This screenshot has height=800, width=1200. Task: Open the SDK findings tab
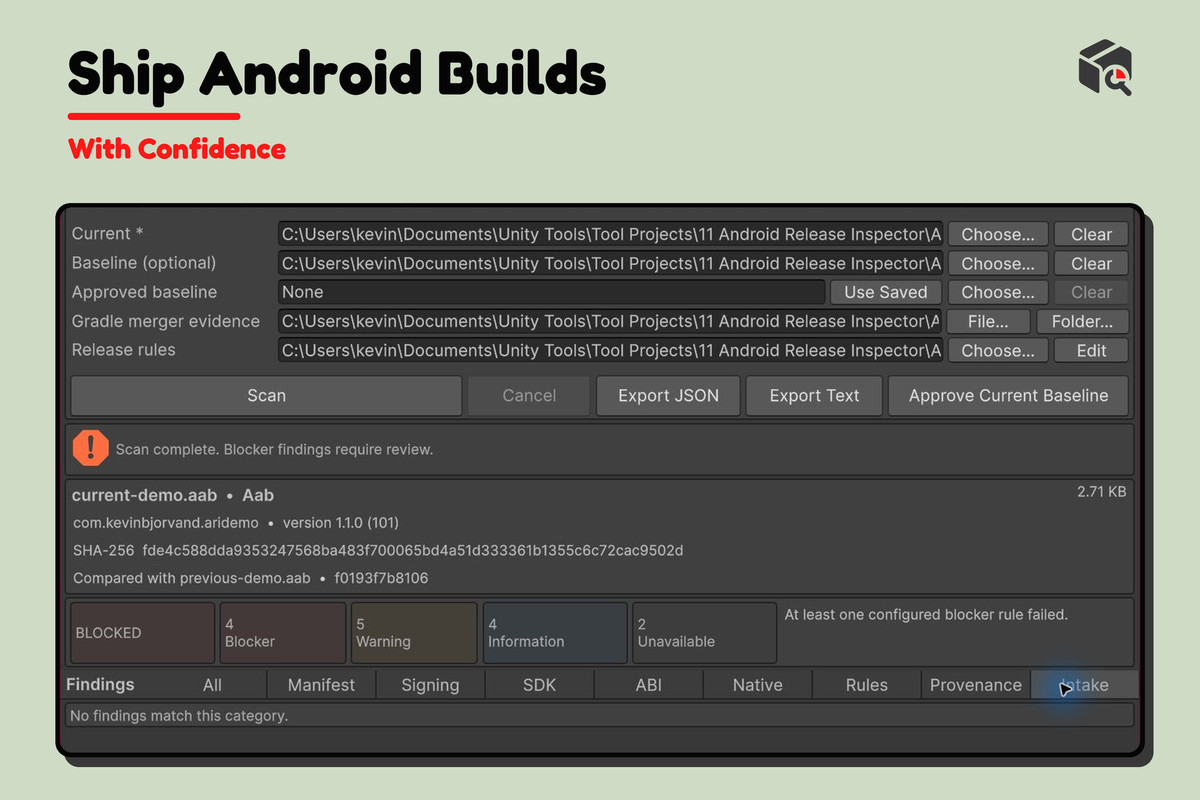pyautogui.click(x=539, y=685)
